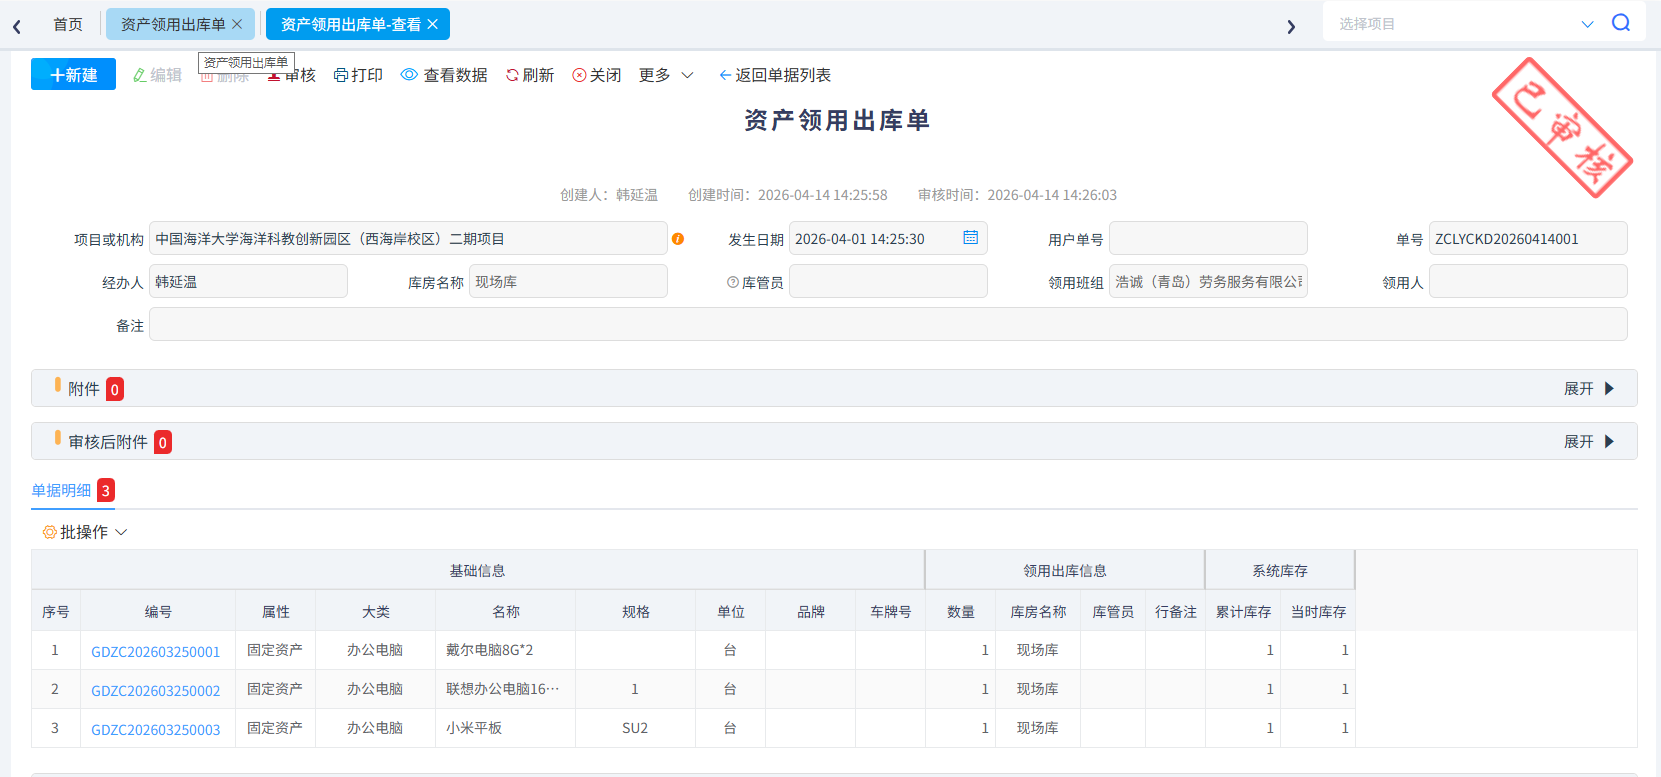Click the 关闭 circle-x icon

pyautogui.click(x=579, y=75)
